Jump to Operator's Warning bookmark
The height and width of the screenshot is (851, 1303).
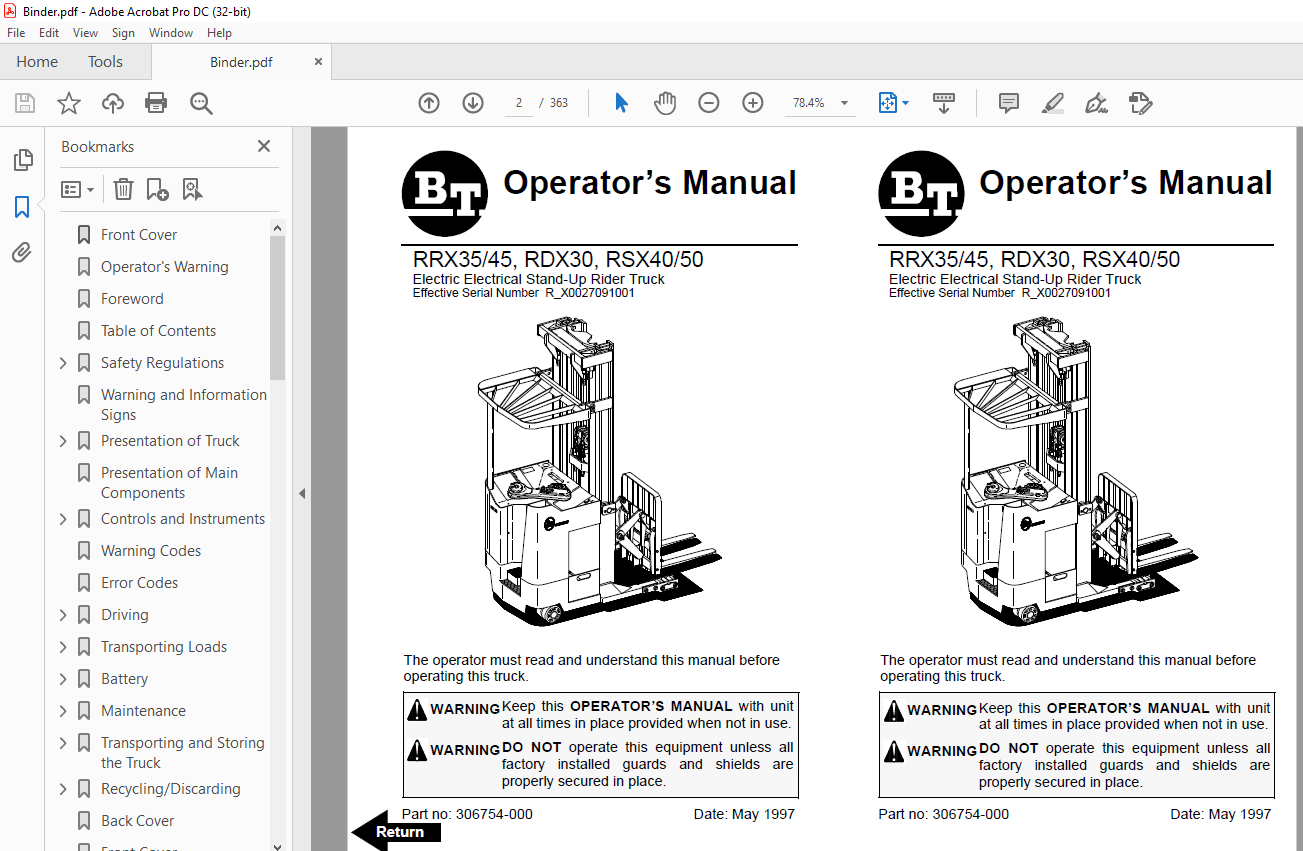164,267
